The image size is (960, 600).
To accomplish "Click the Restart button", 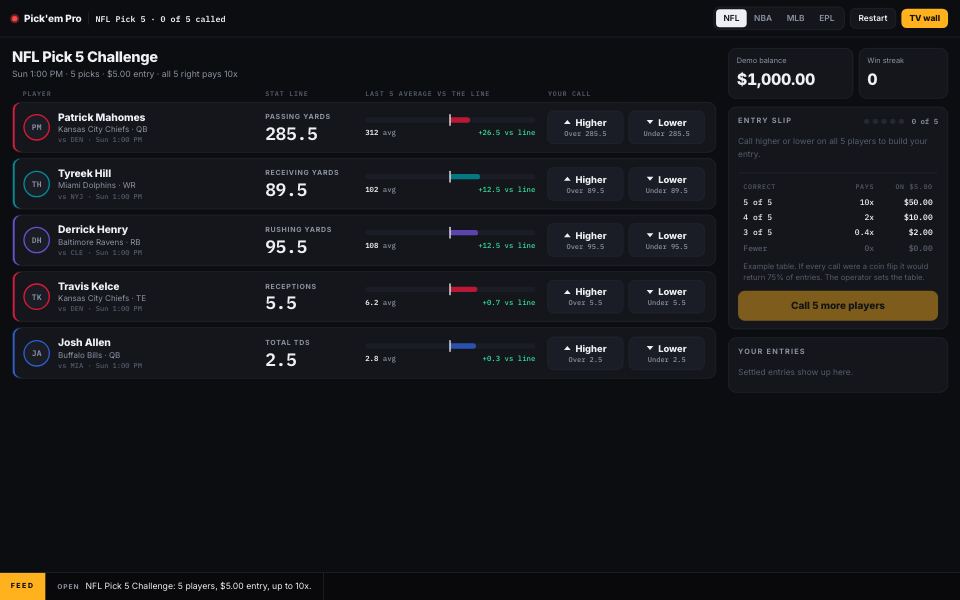I will [x=872, y=18].
